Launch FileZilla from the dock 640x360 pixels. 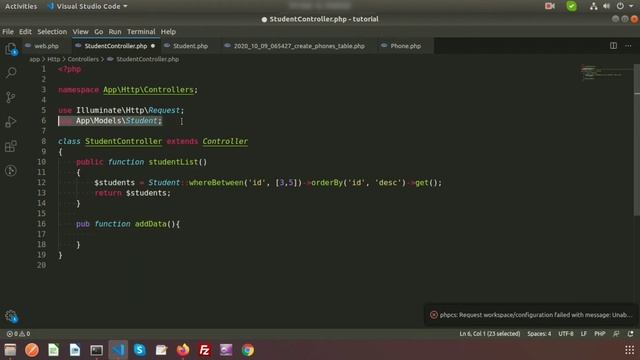tap(204, 350)
